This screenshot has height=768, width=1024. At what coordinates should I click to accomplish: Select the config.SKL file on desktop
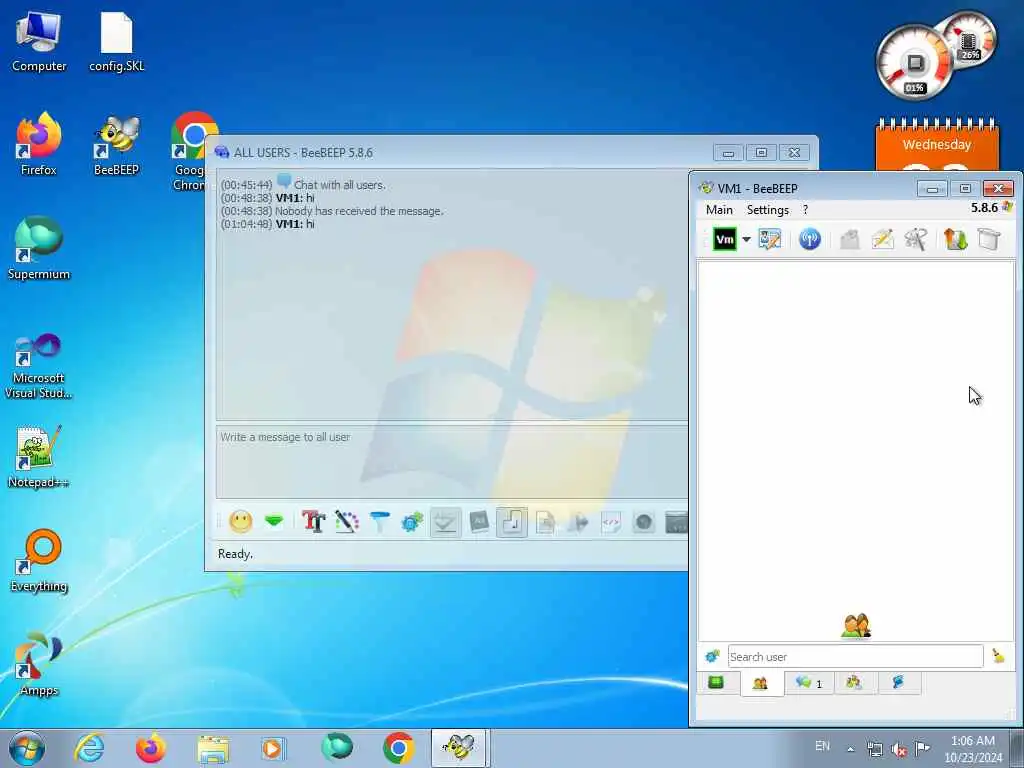click(x=116, y=42)
